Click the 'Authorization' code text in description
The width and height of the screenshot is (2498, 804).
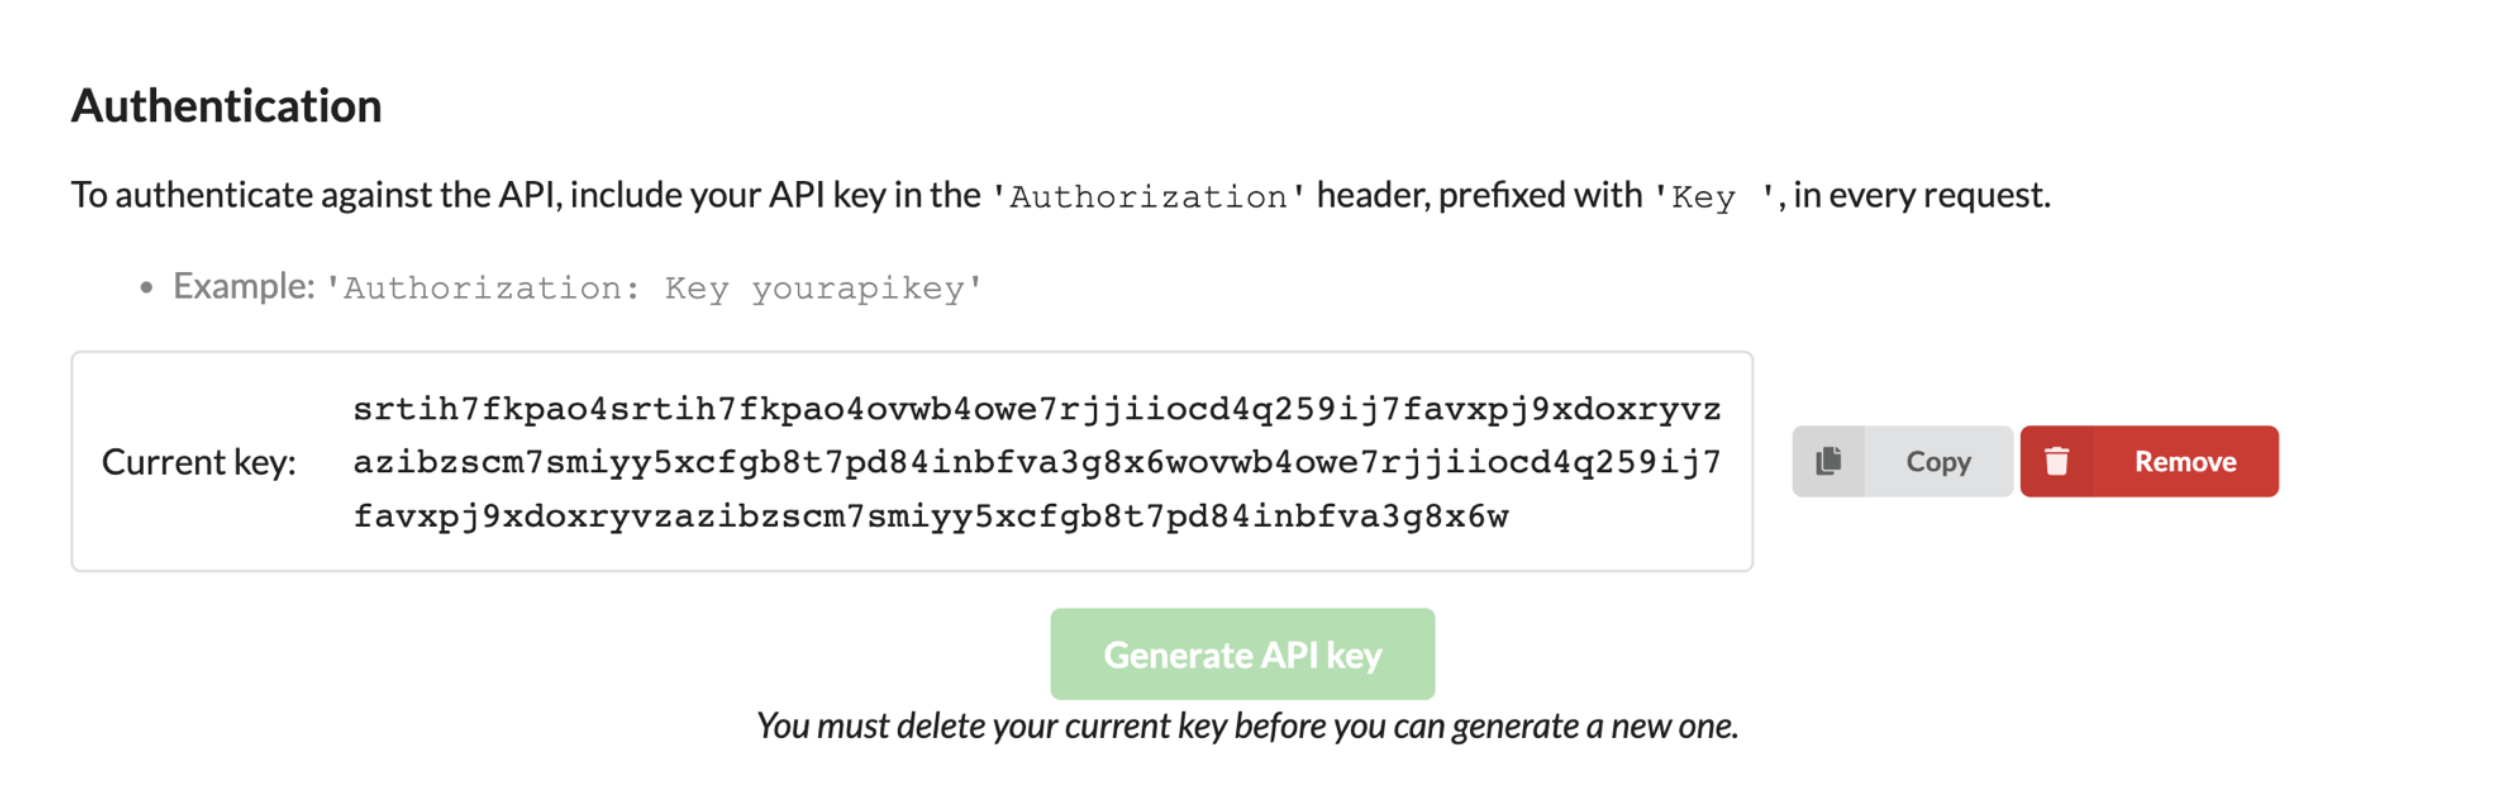click(x=1148, y=197)
